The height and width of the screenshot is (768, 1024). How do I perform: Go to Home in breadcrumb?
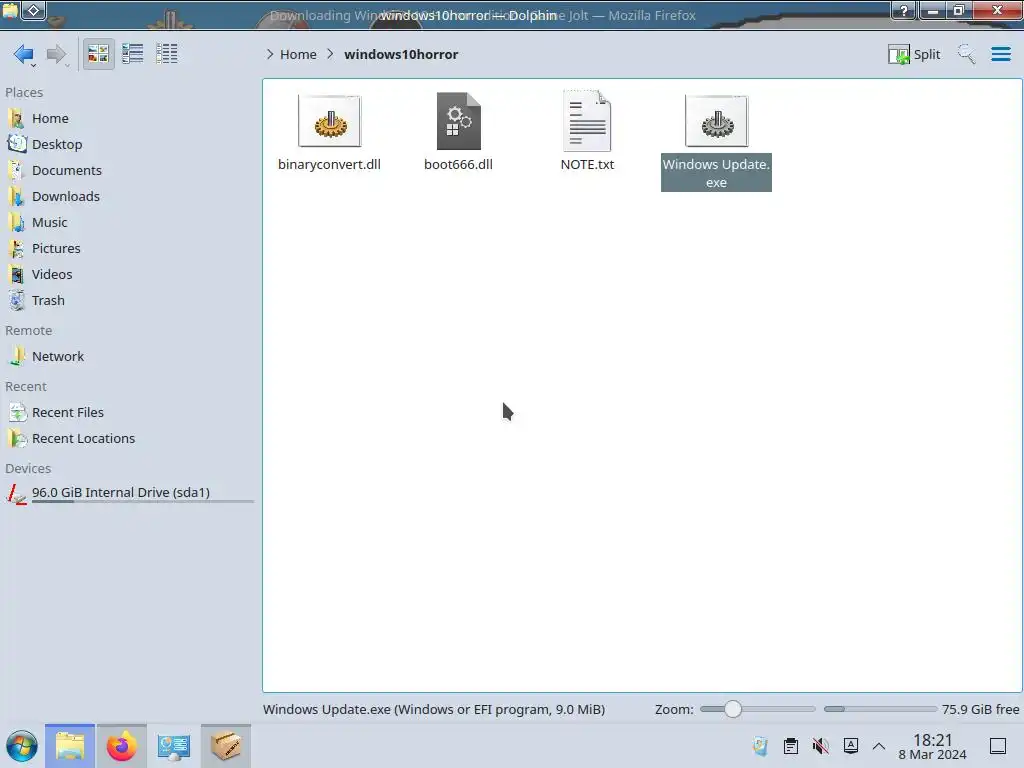298,54
